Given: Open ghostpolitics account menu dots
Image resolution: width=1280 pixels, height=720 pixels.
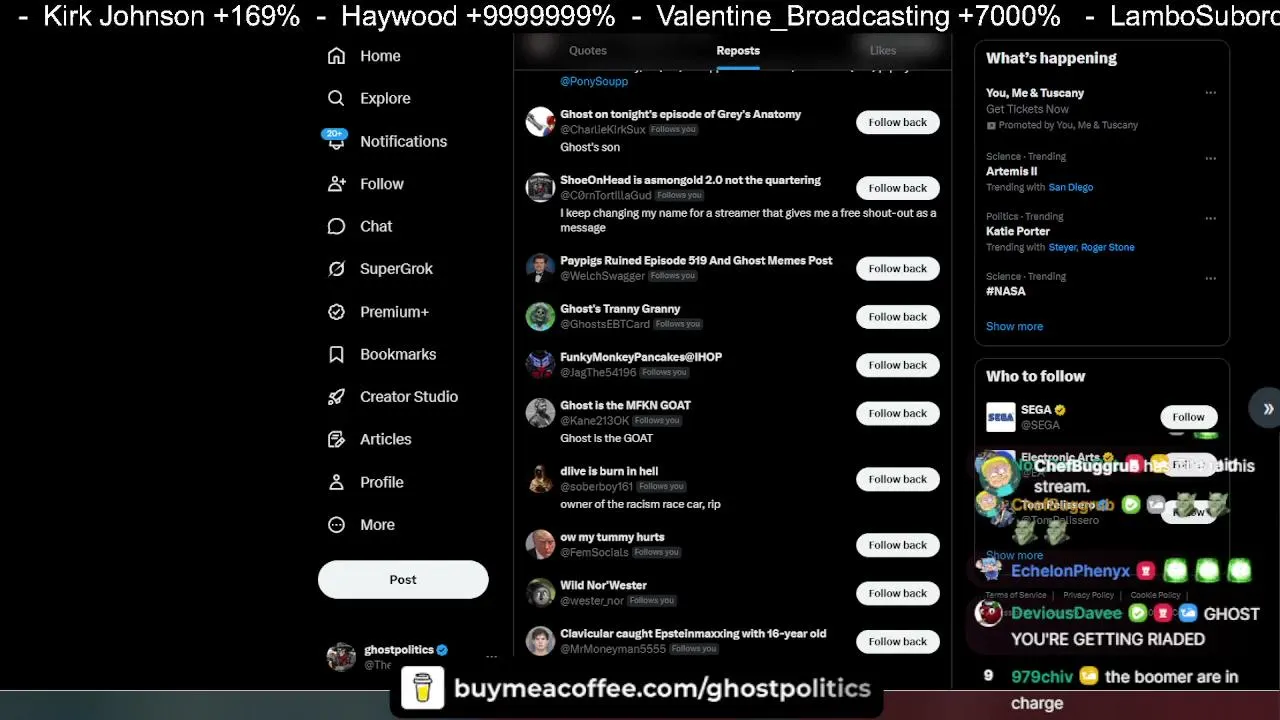Looking at the screenshot, I should (491, 657).
